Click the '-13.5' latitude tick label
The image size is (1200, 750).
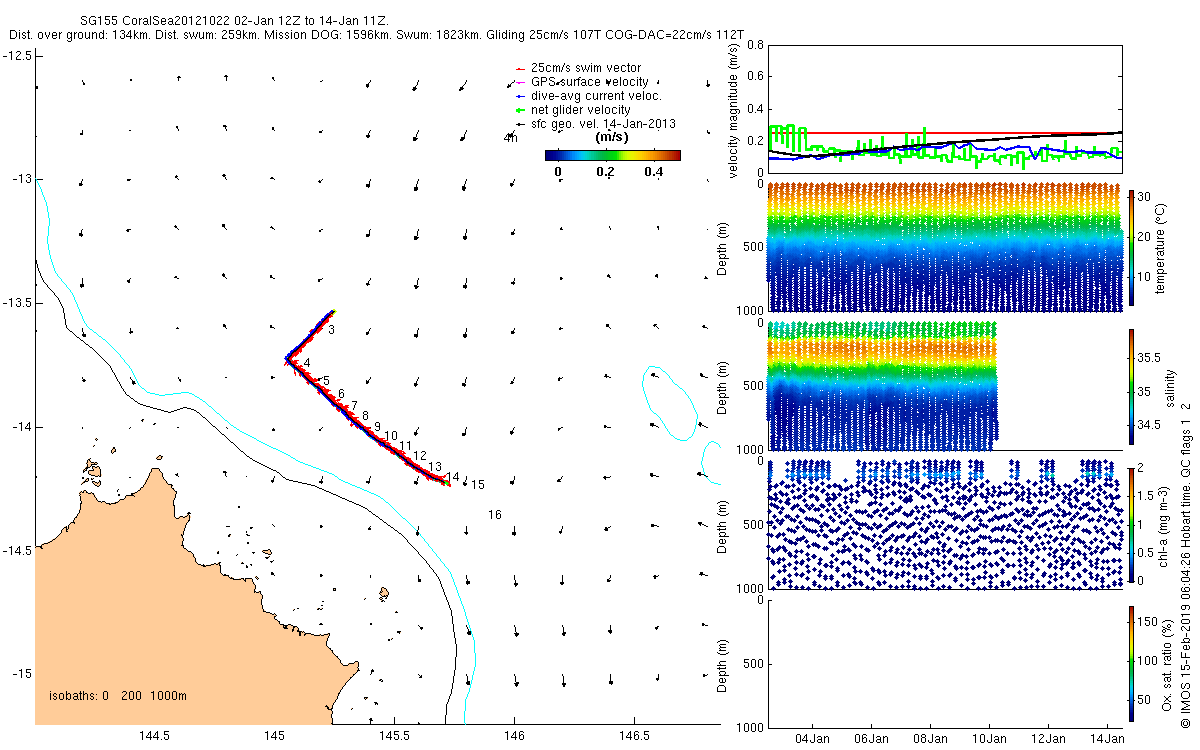[x=16, y=302]
